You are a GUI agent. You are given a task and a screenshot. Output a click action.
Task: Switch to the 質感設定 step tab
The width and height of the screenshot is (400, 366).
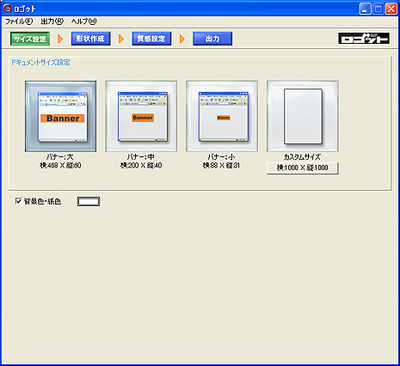(x=152, y=39)
